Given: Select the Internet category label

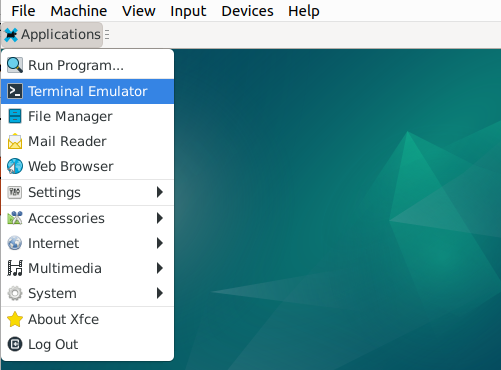Looking at the screenshot, I should click(54, 243).
